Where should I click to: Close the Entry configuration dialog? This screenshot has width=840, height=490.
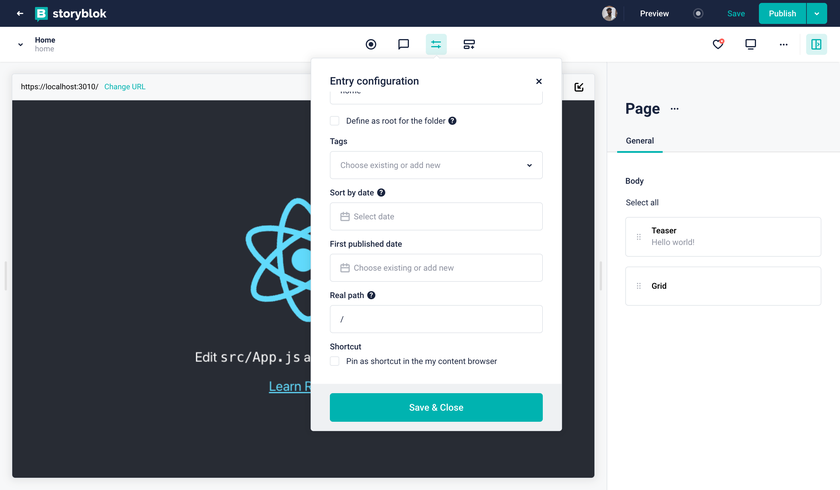539,81
